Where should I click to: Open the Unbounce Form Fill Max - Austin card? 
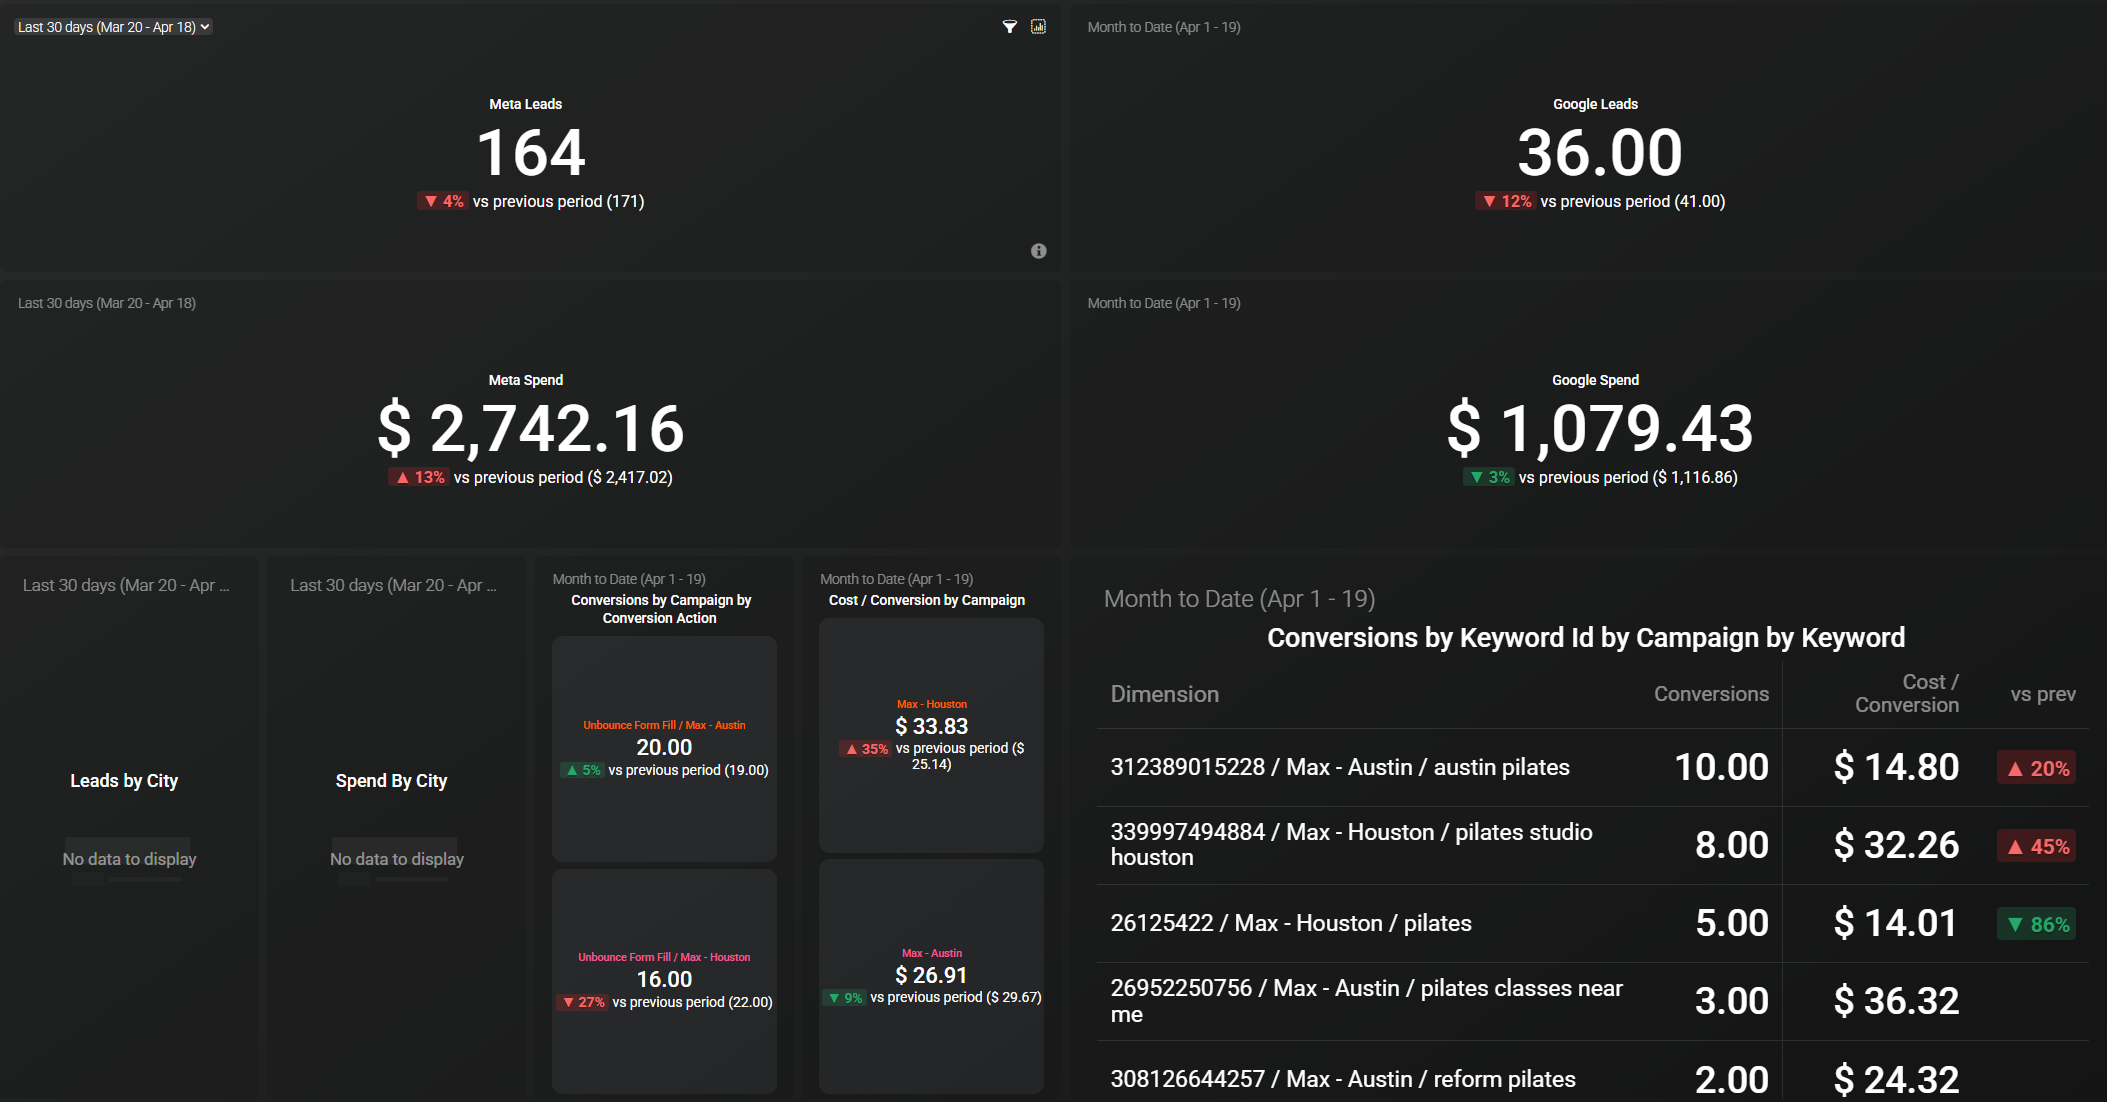[x=664, y=748]
